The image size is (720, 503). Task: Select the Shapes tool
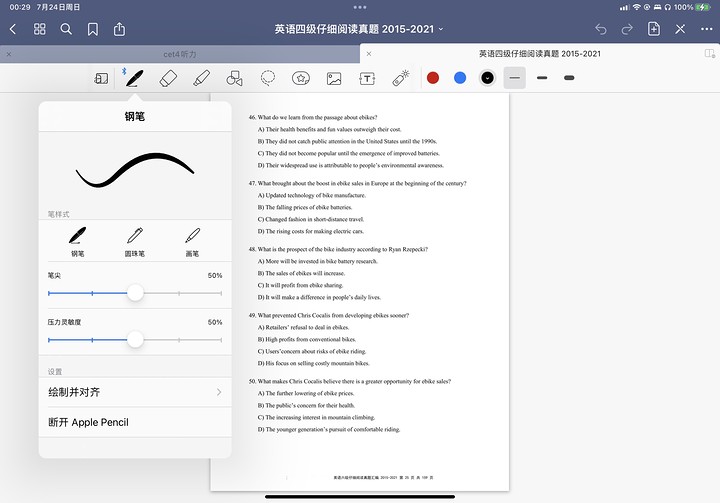pos(234,79)
